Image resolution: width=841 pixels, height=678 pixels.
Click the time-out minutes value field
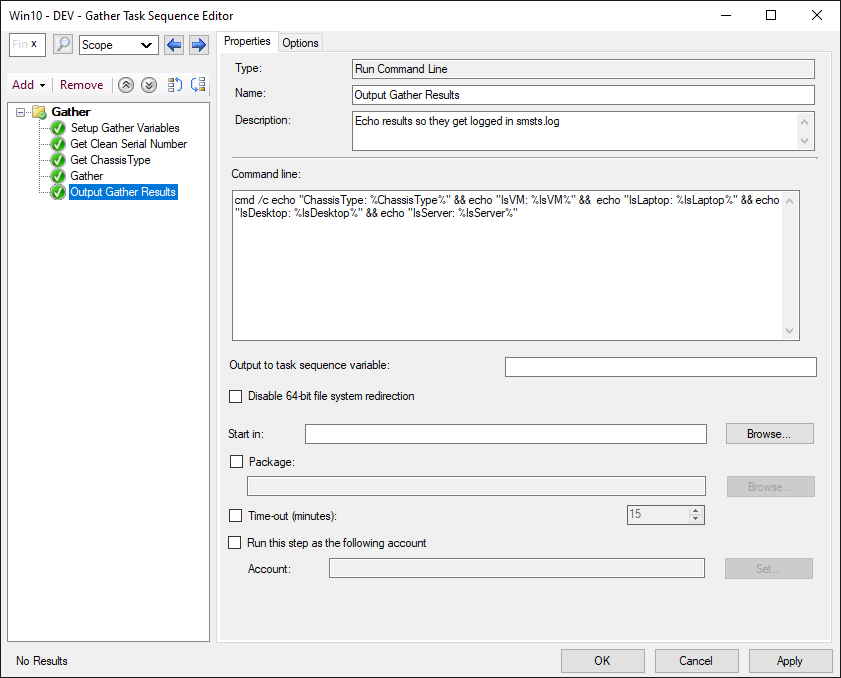(x=658, y=515)
